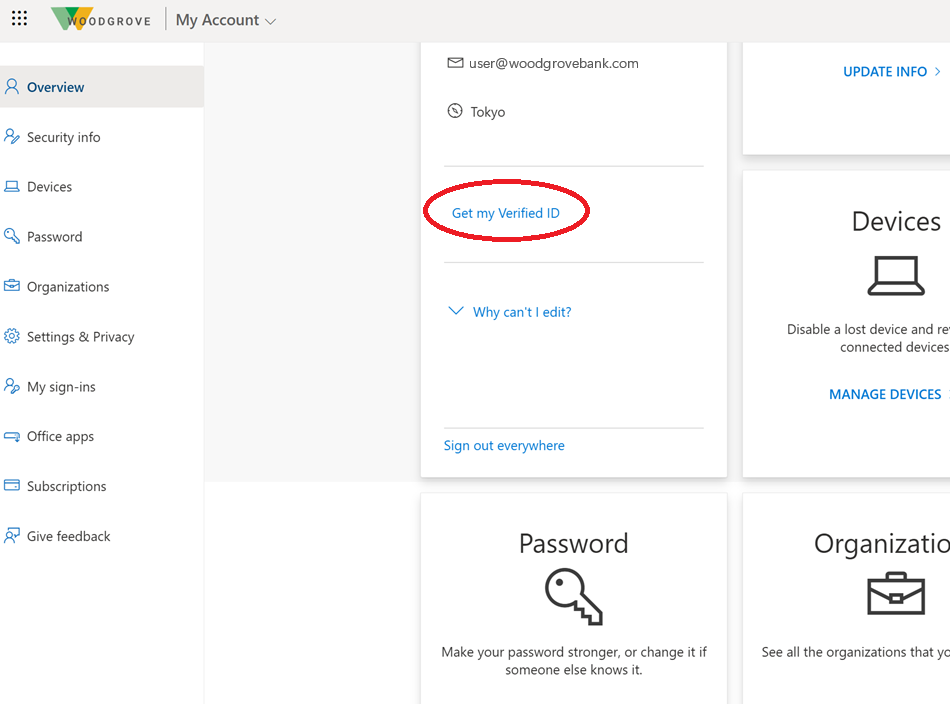950x704 pixels.
Task: Click the UPDATE INFO link
Action: click(885, 71)
